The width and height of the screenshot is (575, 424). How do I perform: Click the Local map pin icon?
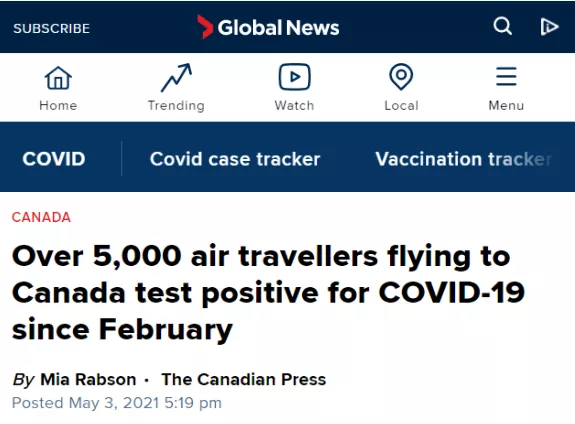click(401, 77)
